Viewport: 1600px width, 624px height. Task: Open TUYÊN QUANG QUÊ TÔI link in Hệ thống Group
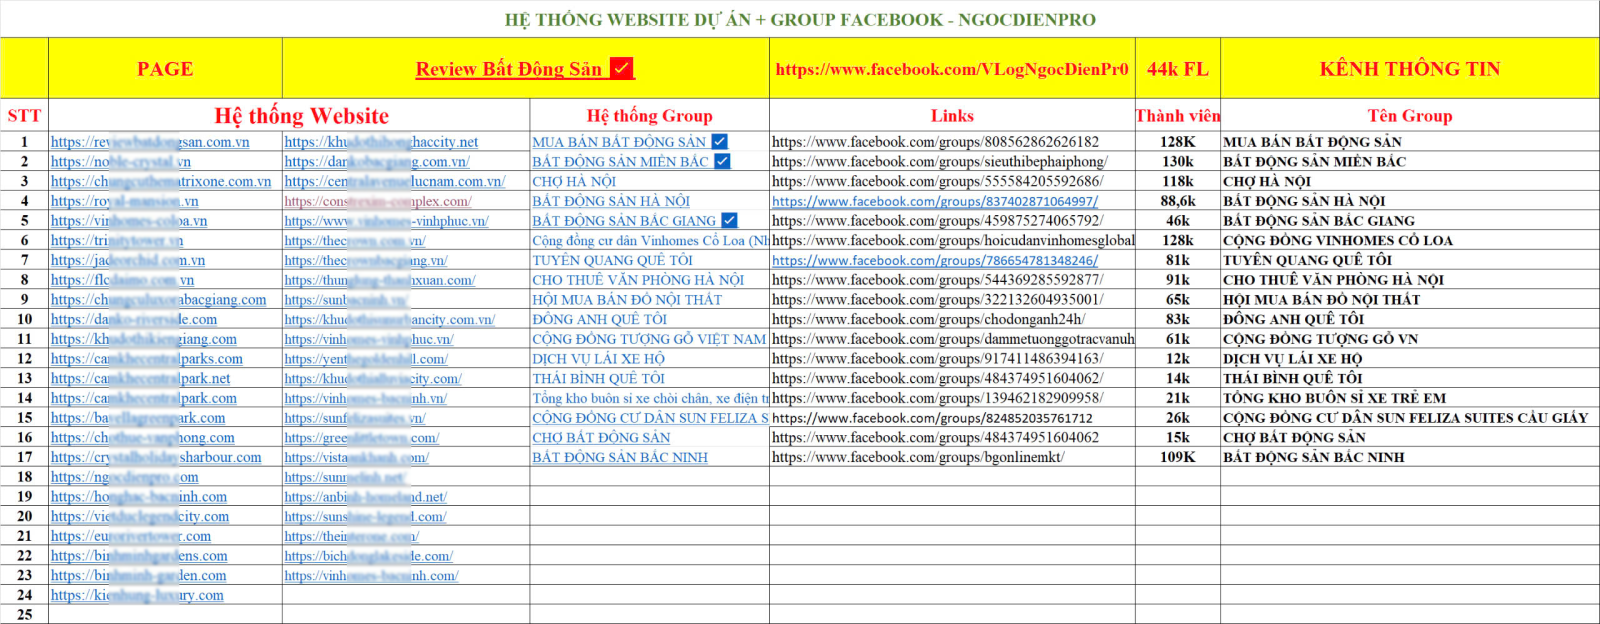pyautogui.click(x=612, y=260)
